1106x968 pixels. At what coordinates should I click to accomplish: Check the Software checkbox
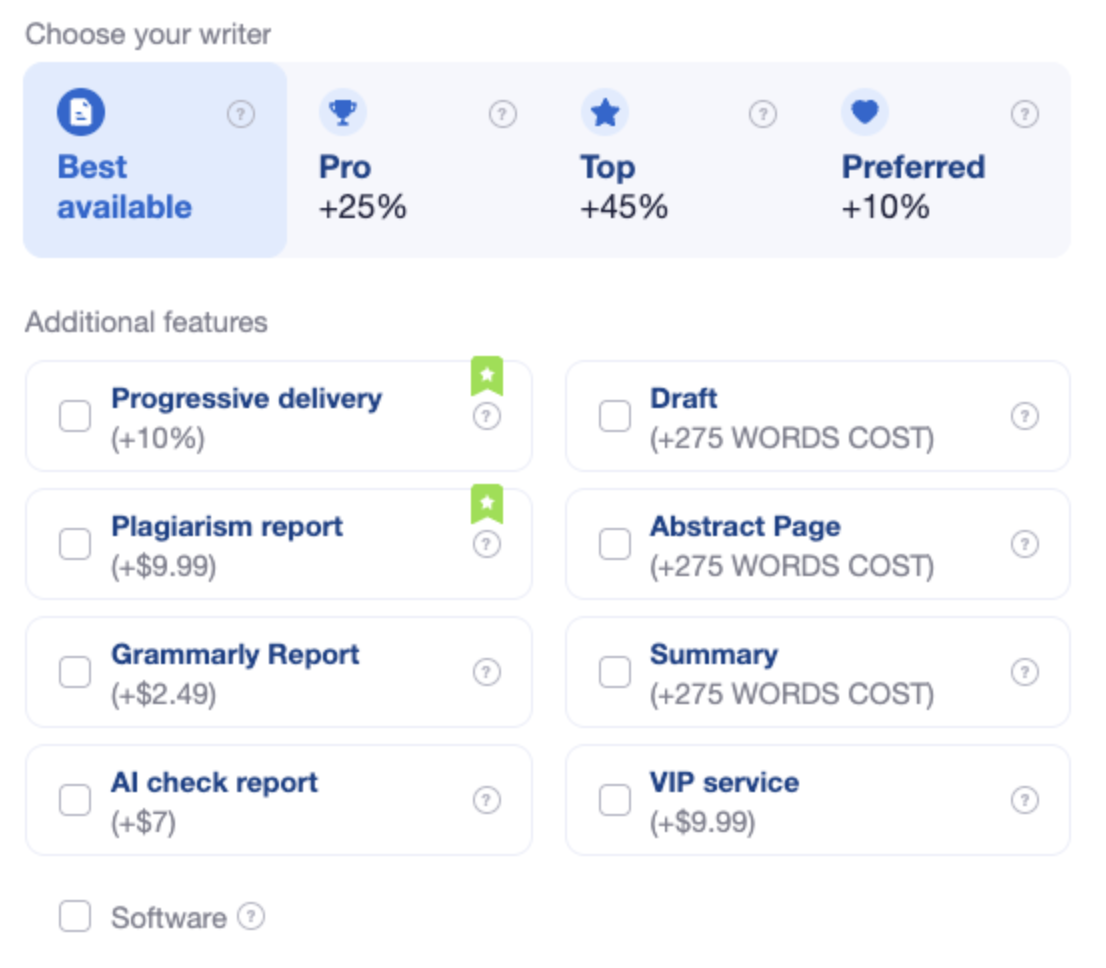click(x=75, y=916)
